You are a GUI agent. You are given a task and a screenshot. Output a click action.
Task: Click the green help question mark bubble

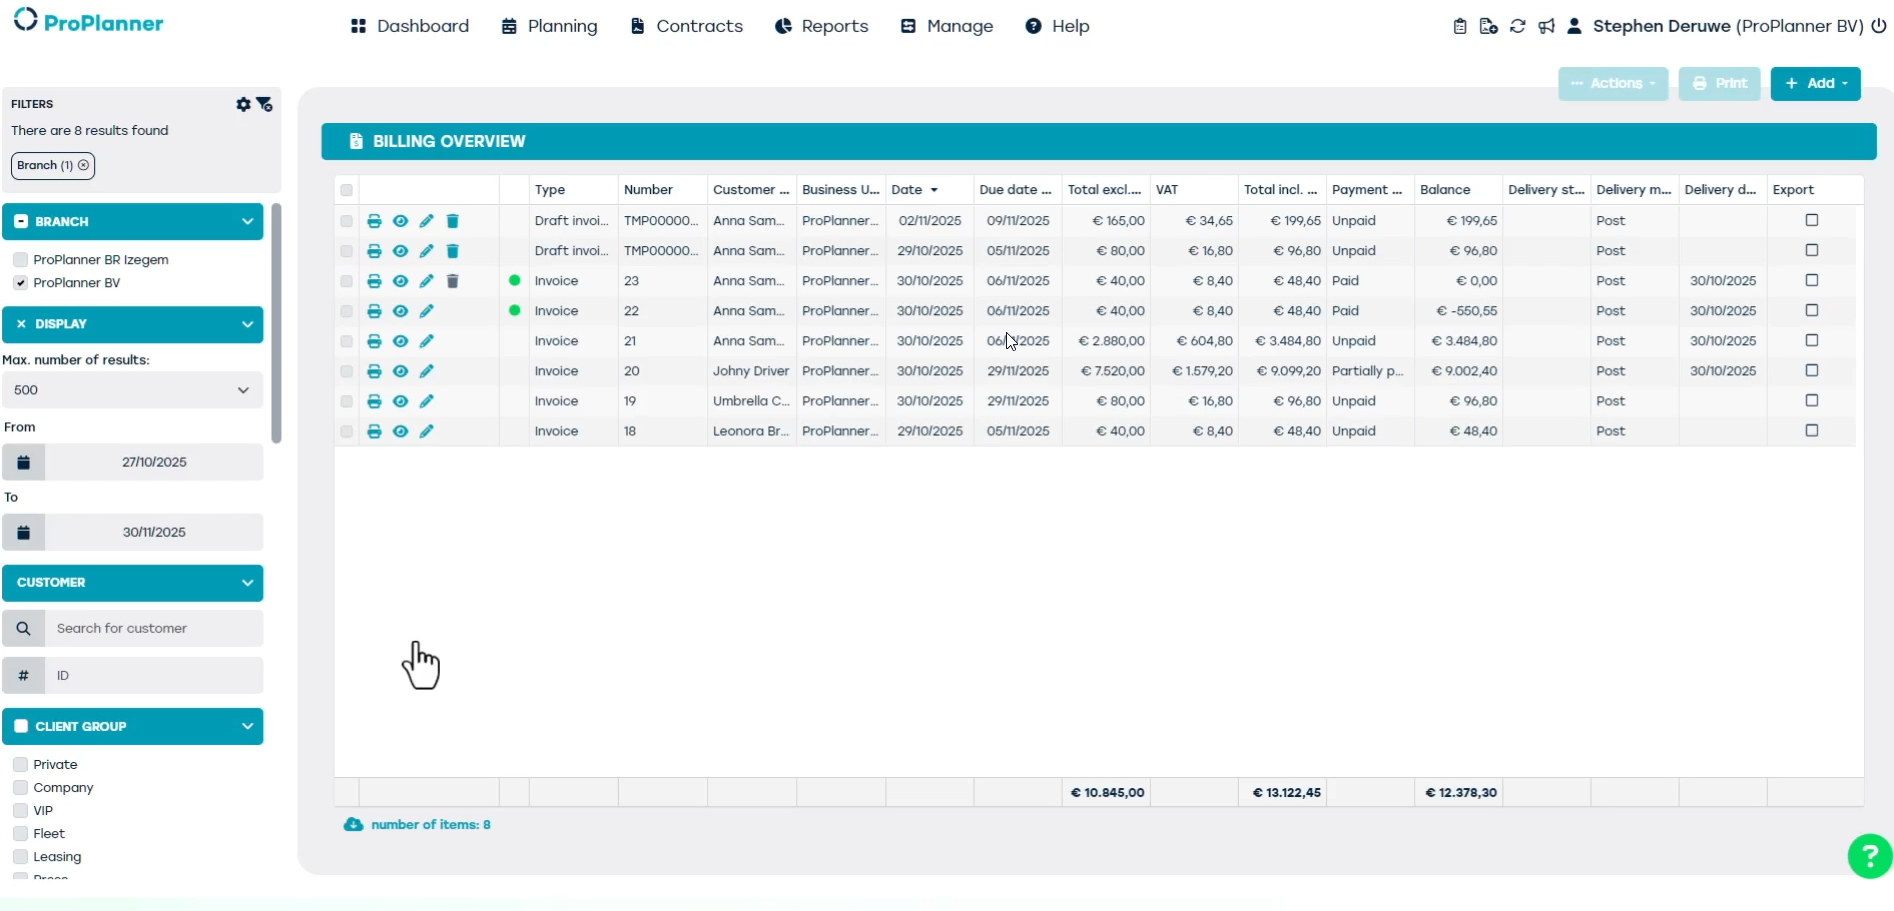pos(1869,856)
